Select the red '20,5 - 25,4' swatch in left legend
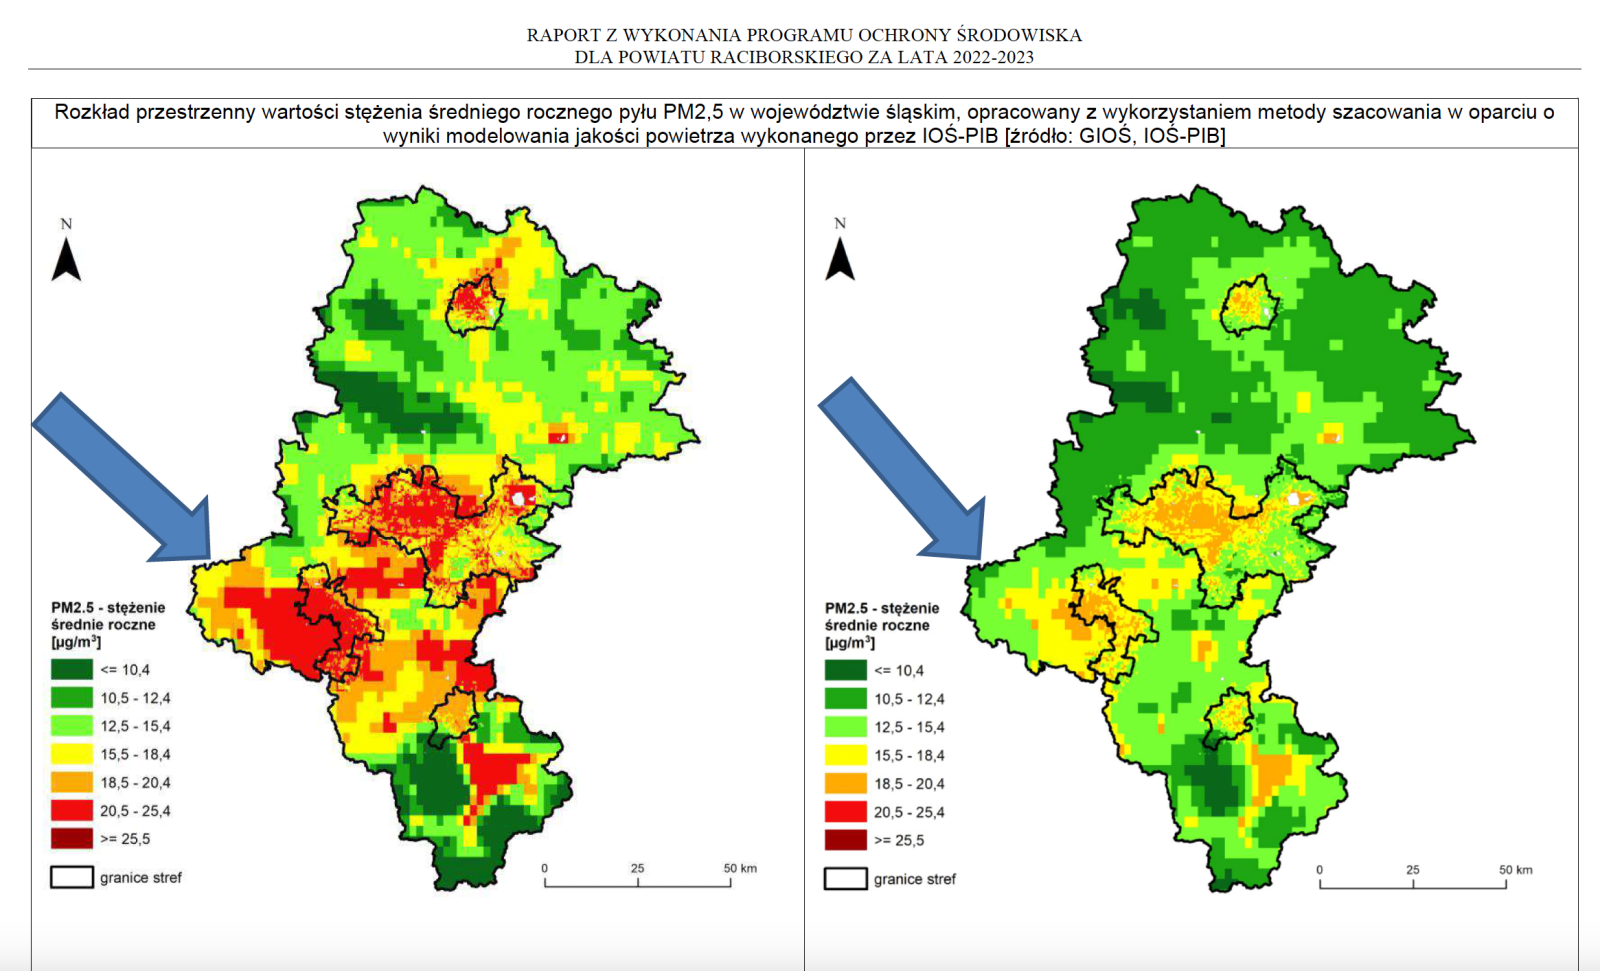Viewport: 1600px width, 971px height. 72,811
